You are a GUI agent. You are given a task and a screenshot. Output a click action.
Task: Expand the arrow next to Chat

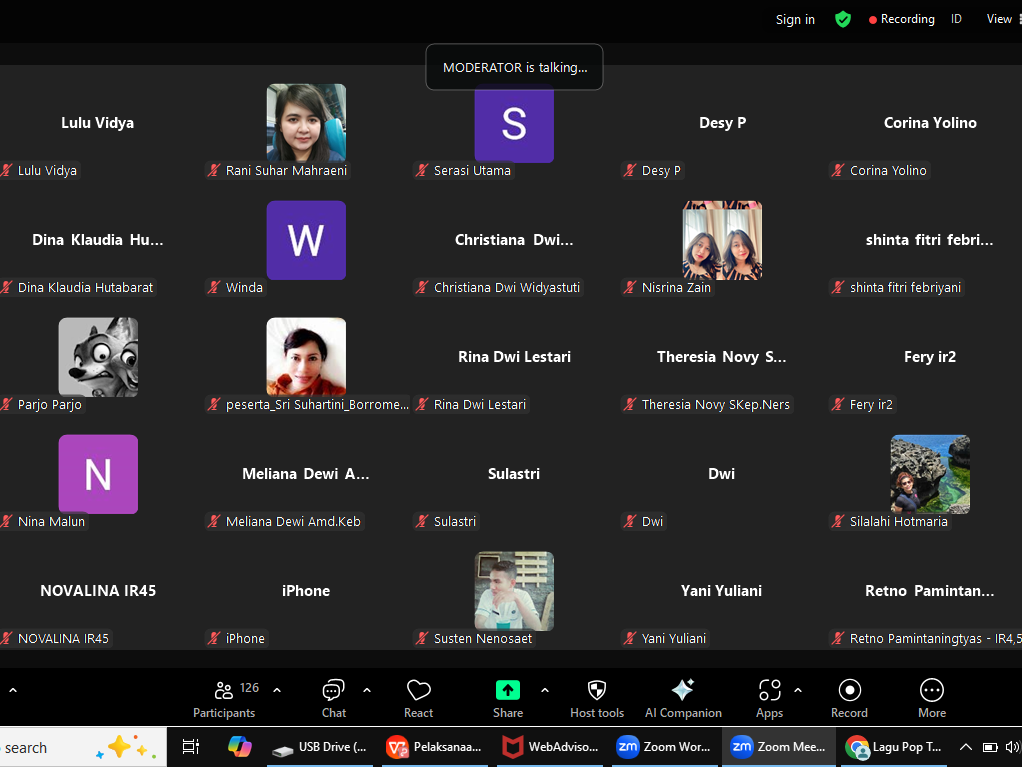(x=367, y=690)
